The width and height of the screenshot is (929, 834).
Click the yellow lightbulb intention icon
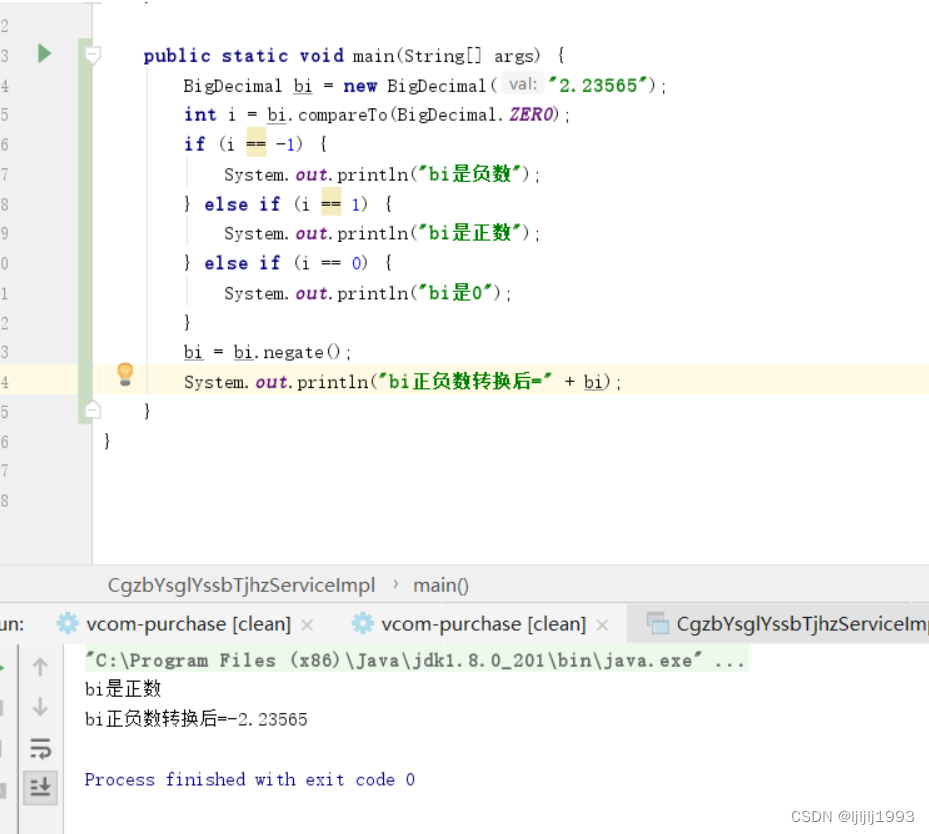pos(125,375)
